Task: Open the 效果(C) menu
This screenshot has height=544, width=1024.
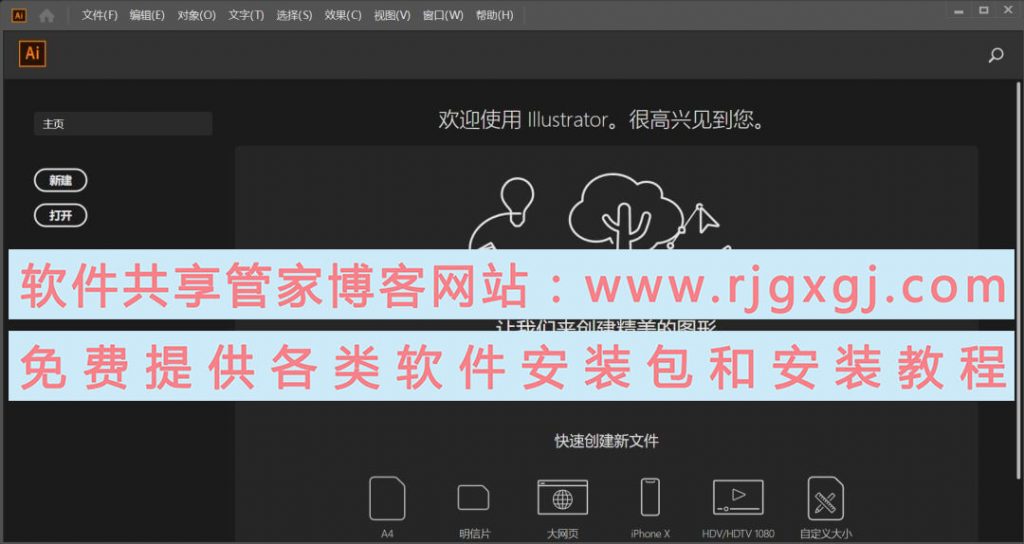Action: pos(343,15)
